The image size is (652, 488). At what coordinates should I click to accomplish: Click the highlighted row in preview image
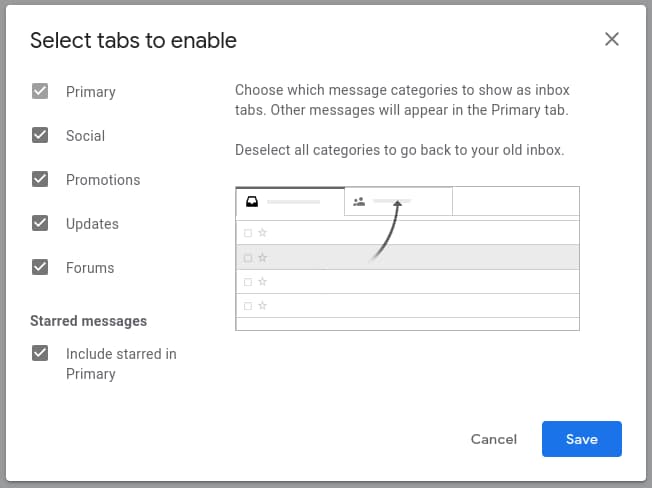(x=450, y=258)
